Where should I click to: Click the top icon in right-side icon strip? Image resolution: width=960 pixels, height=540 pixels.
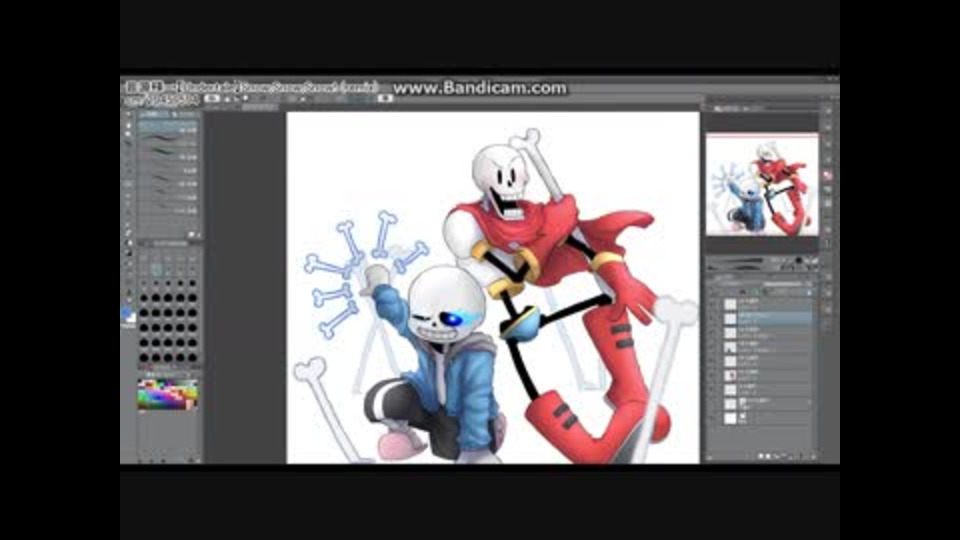[828, 111]
